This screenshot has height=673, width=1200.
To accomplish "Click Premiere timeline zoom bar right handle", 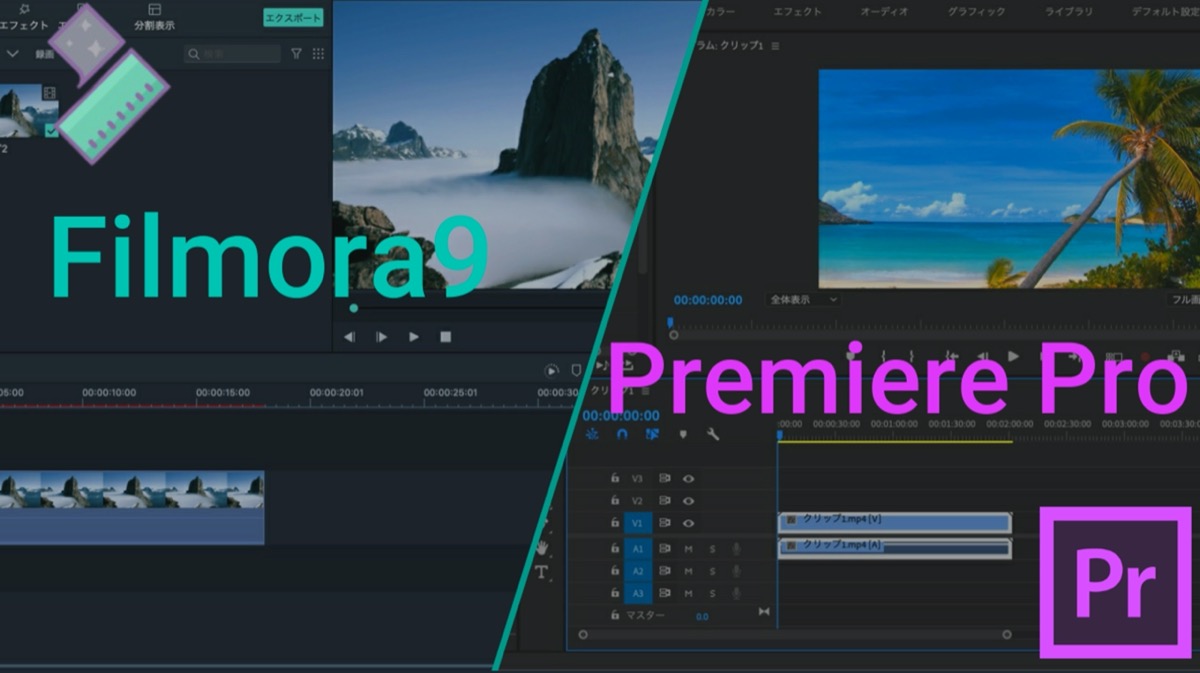I will (1007, 634).
